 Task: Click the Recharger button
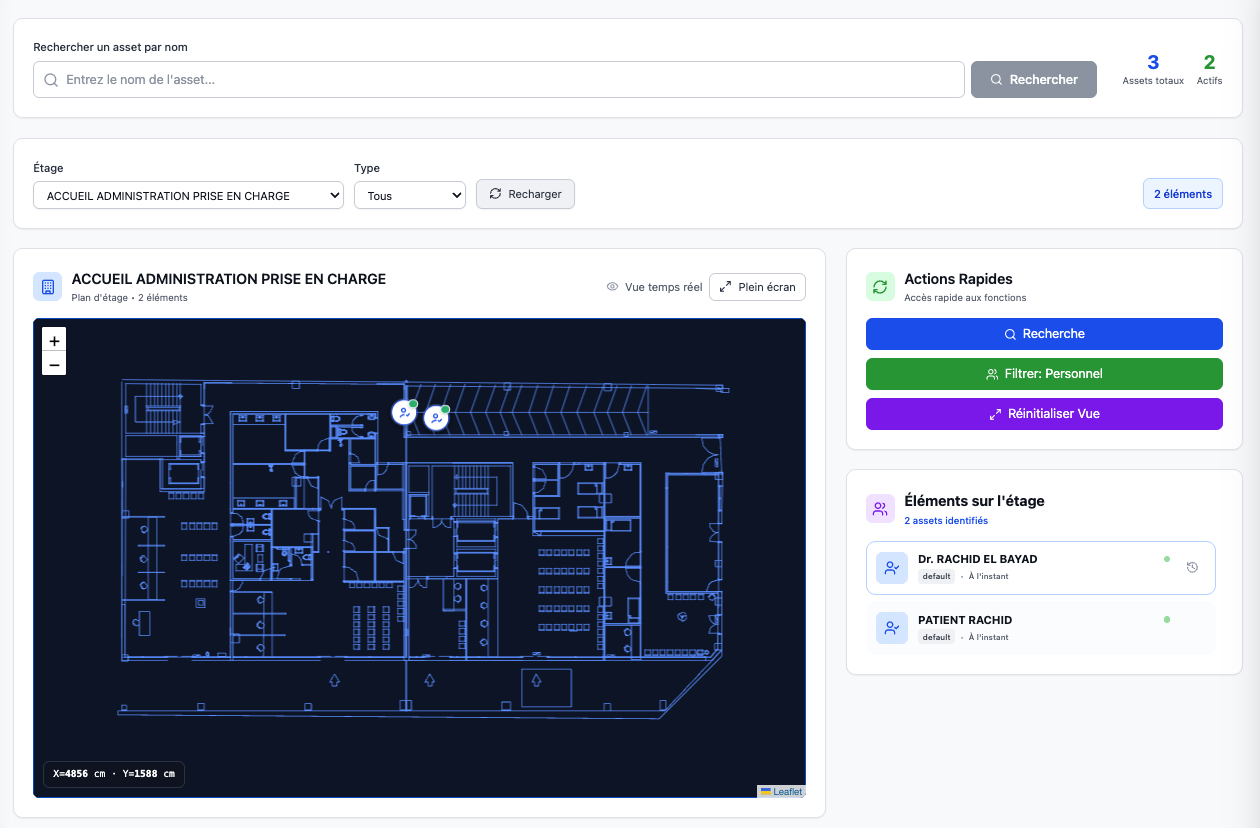(x=525, y=194)
